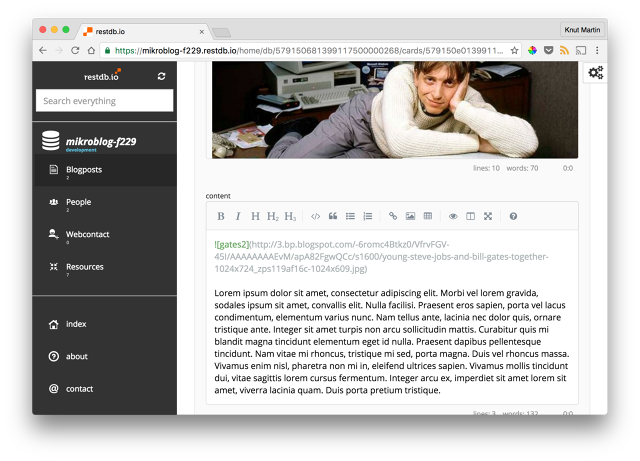Click the mikroblog-f229 database icon
This screenshot has height=461, width=640.
[51, 140]
